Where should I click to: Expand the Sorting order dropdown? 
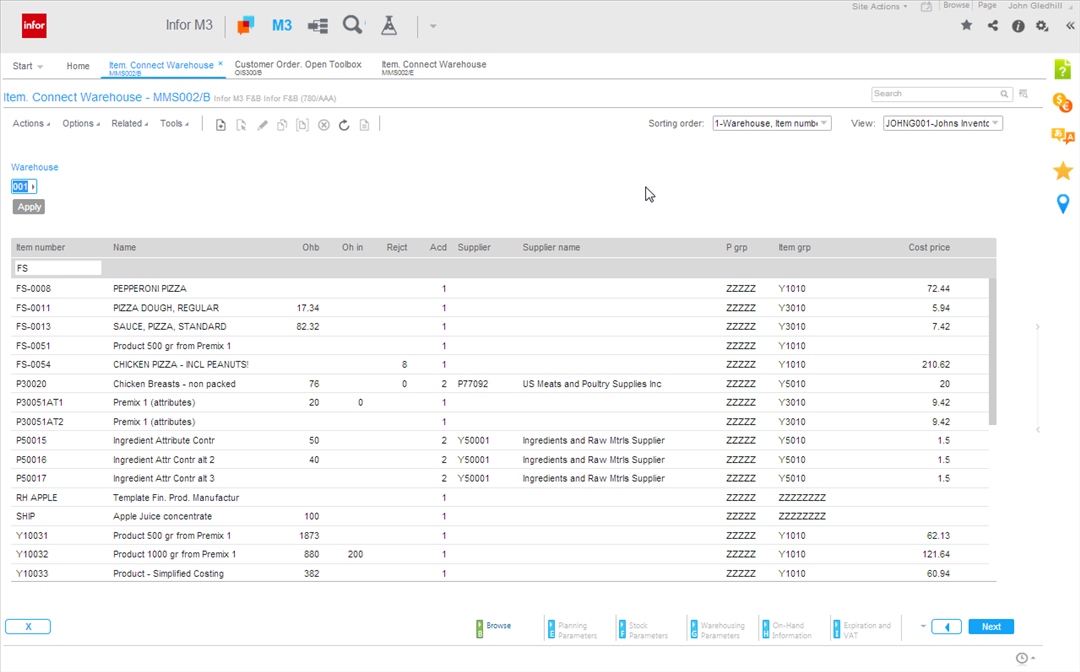tap(771, 124)
